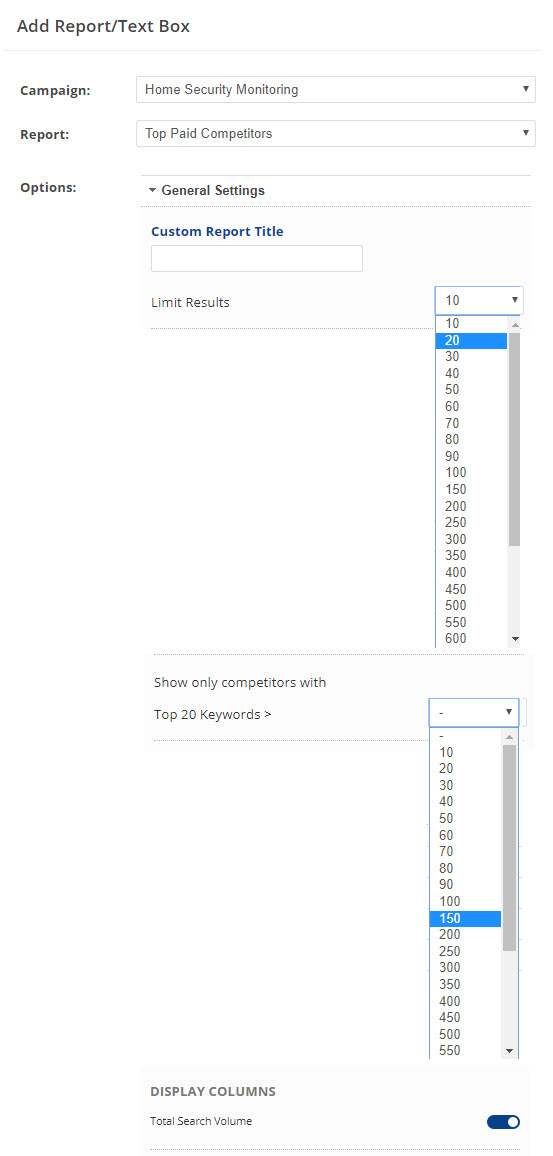Choose 300 in Top 20 Keywords list
The image size is (553, 1156).
[x=465, y=968]
